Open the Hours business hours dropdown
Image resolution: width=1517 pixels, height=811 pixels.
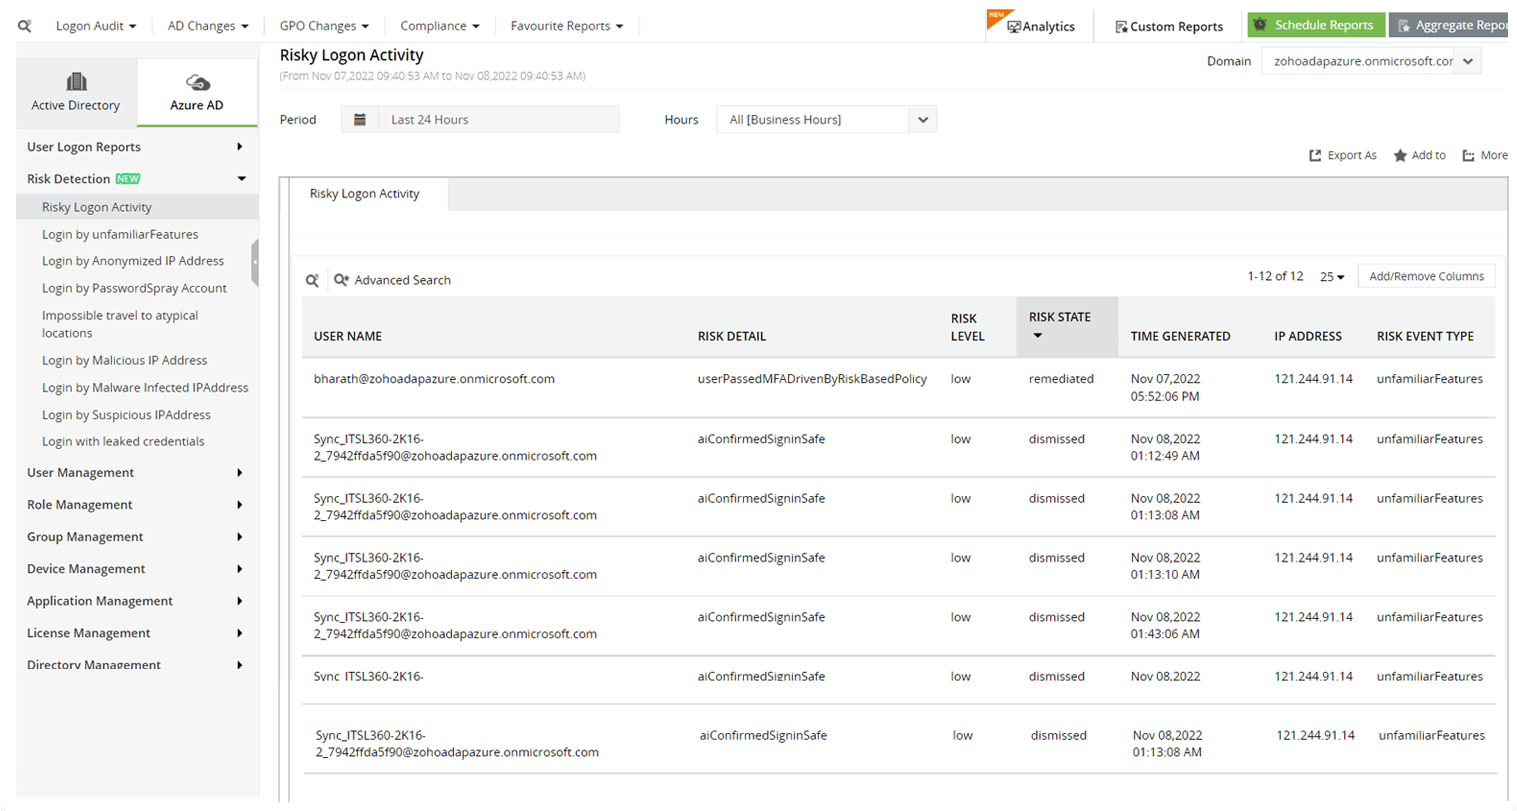coord(922,120)
